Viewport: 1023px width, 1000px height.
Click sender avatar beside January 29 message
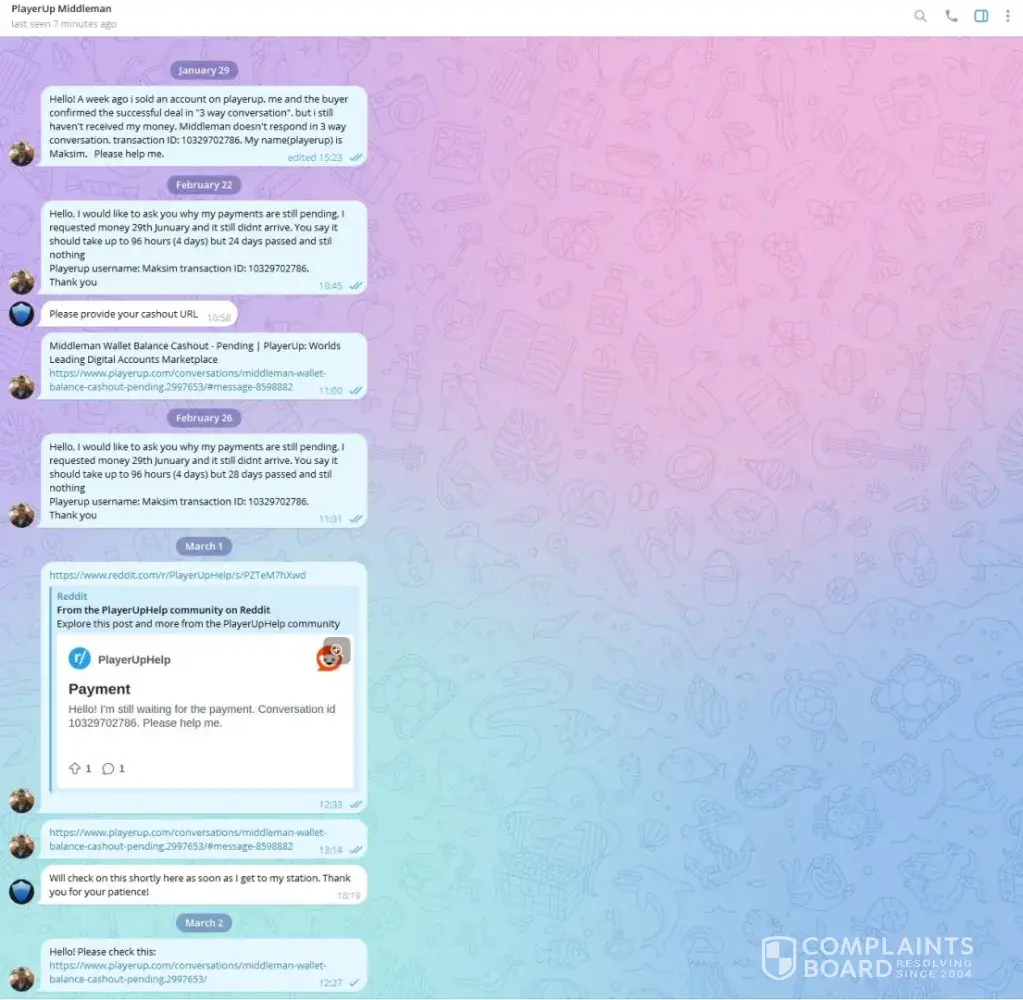pos(22,154)
